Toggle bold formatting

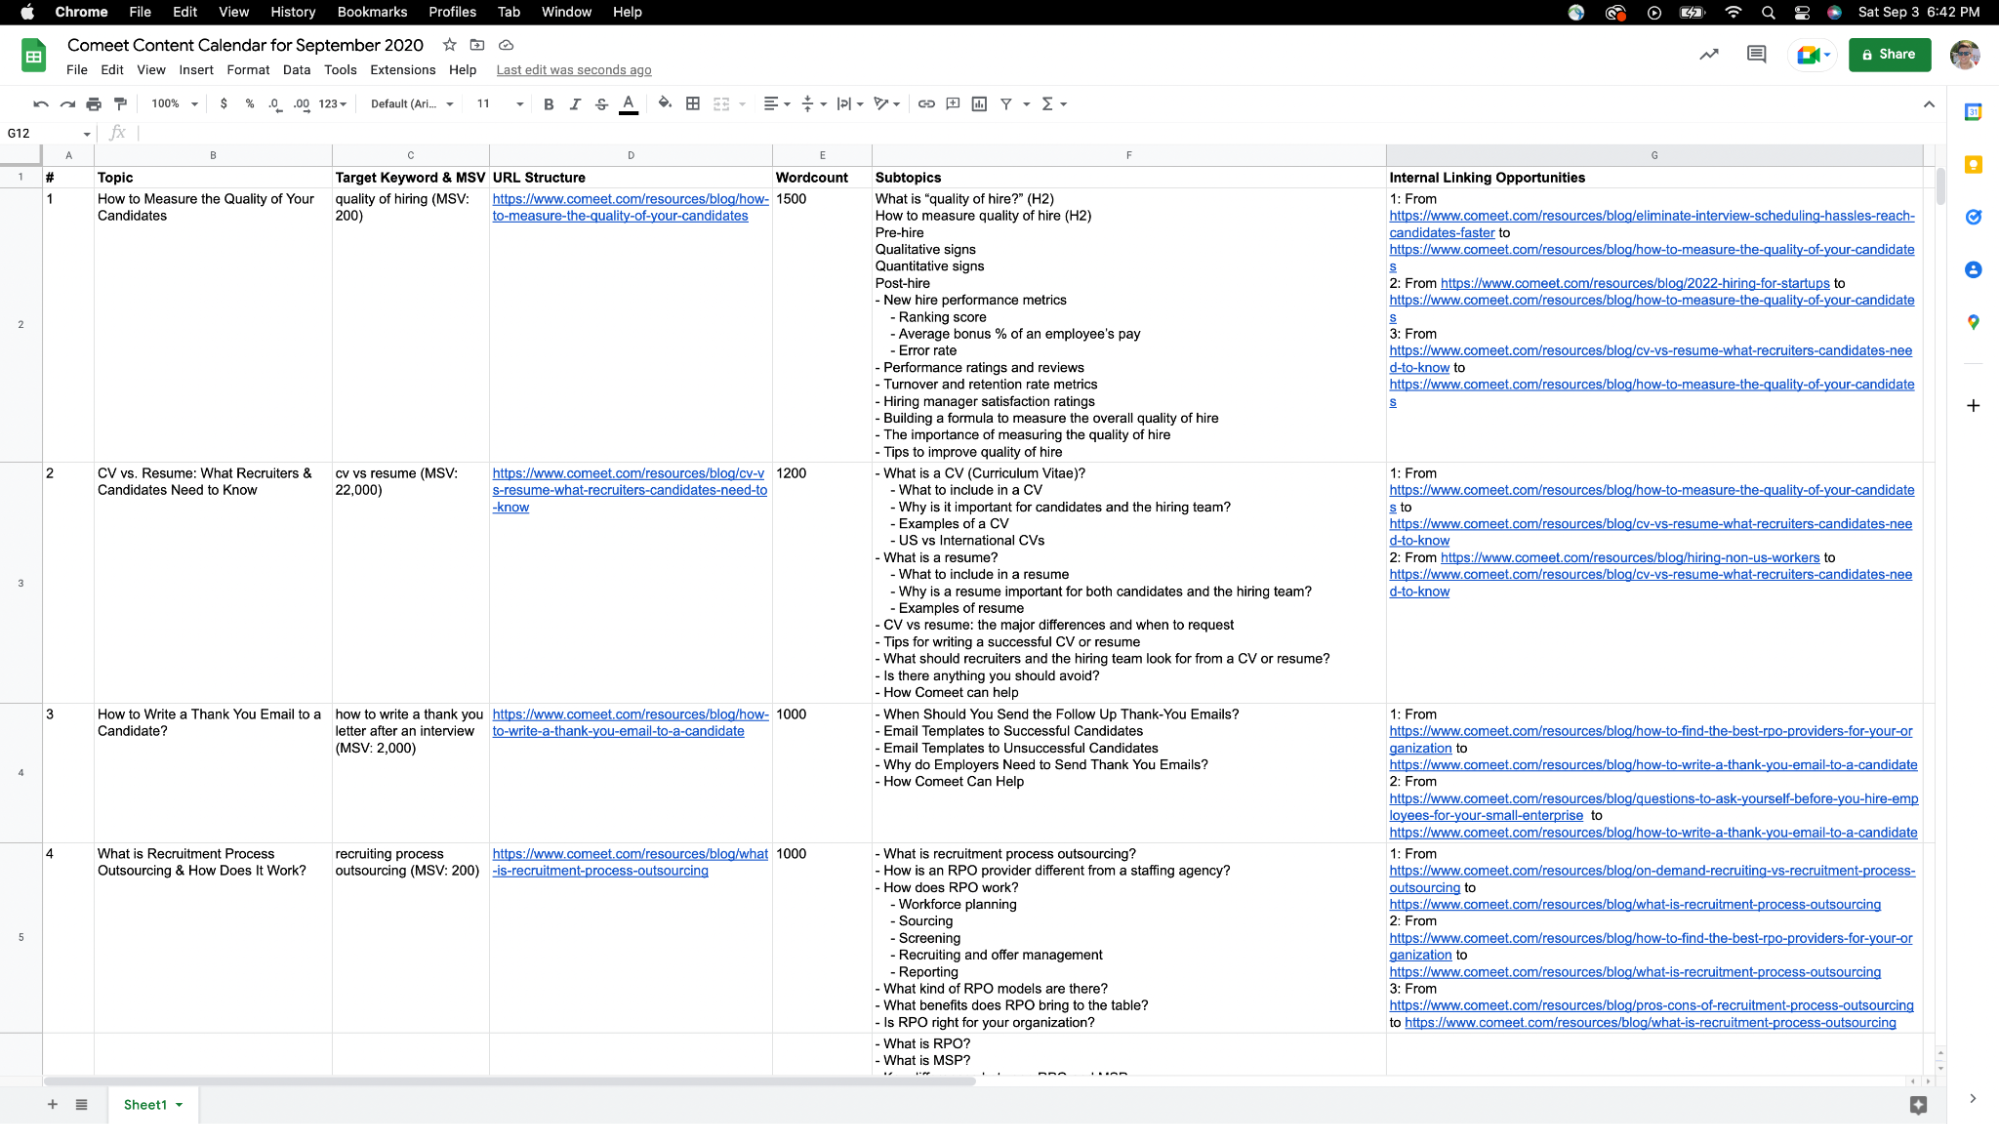click(548, 104)
